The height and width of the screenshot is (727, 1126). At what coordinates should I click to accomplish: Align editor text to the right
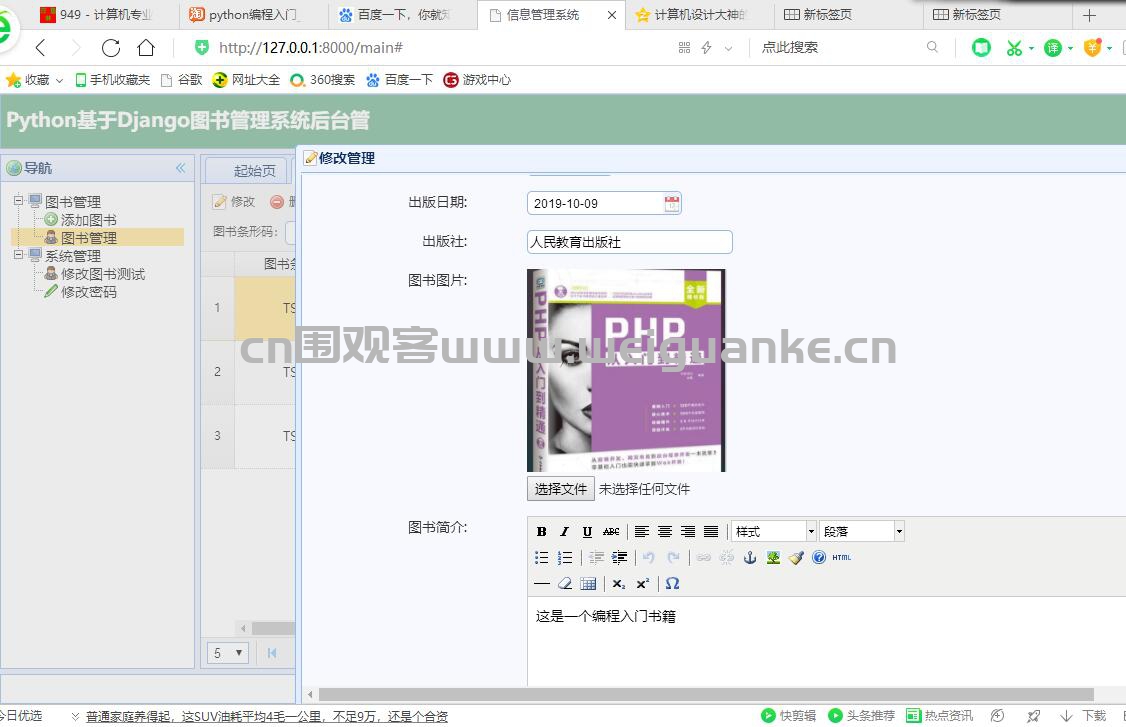[x=688, y=532]
